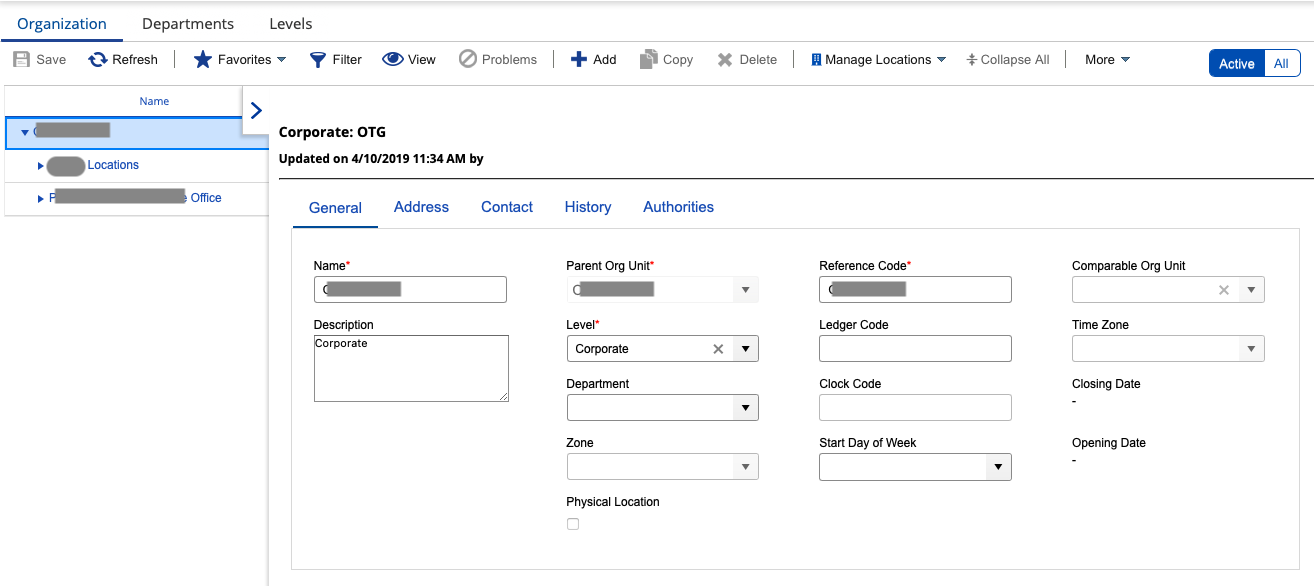Click the Delete button label
Image resolution: width=1314 pixels, height=586 pixels.
[758, 60]
